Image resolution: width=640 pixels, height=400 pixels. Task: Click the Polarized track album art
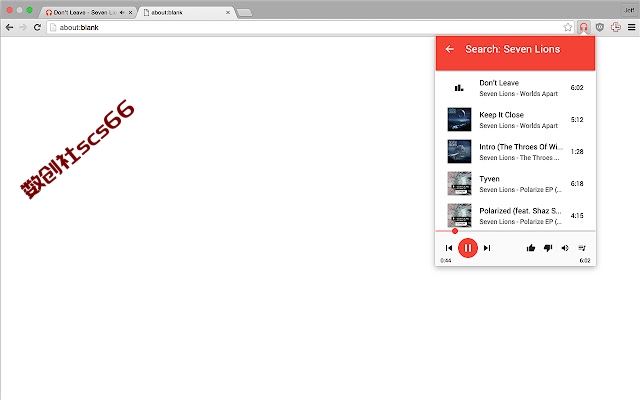(459, 216)
